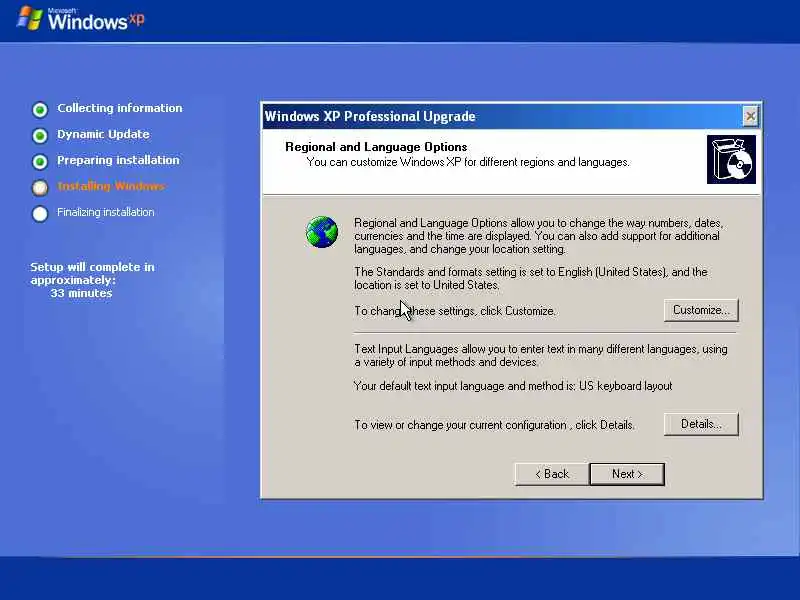Viewport: 800px width, 600px height.
Task: Select the Preparing installation step bullet
Action: pos(40,162)
